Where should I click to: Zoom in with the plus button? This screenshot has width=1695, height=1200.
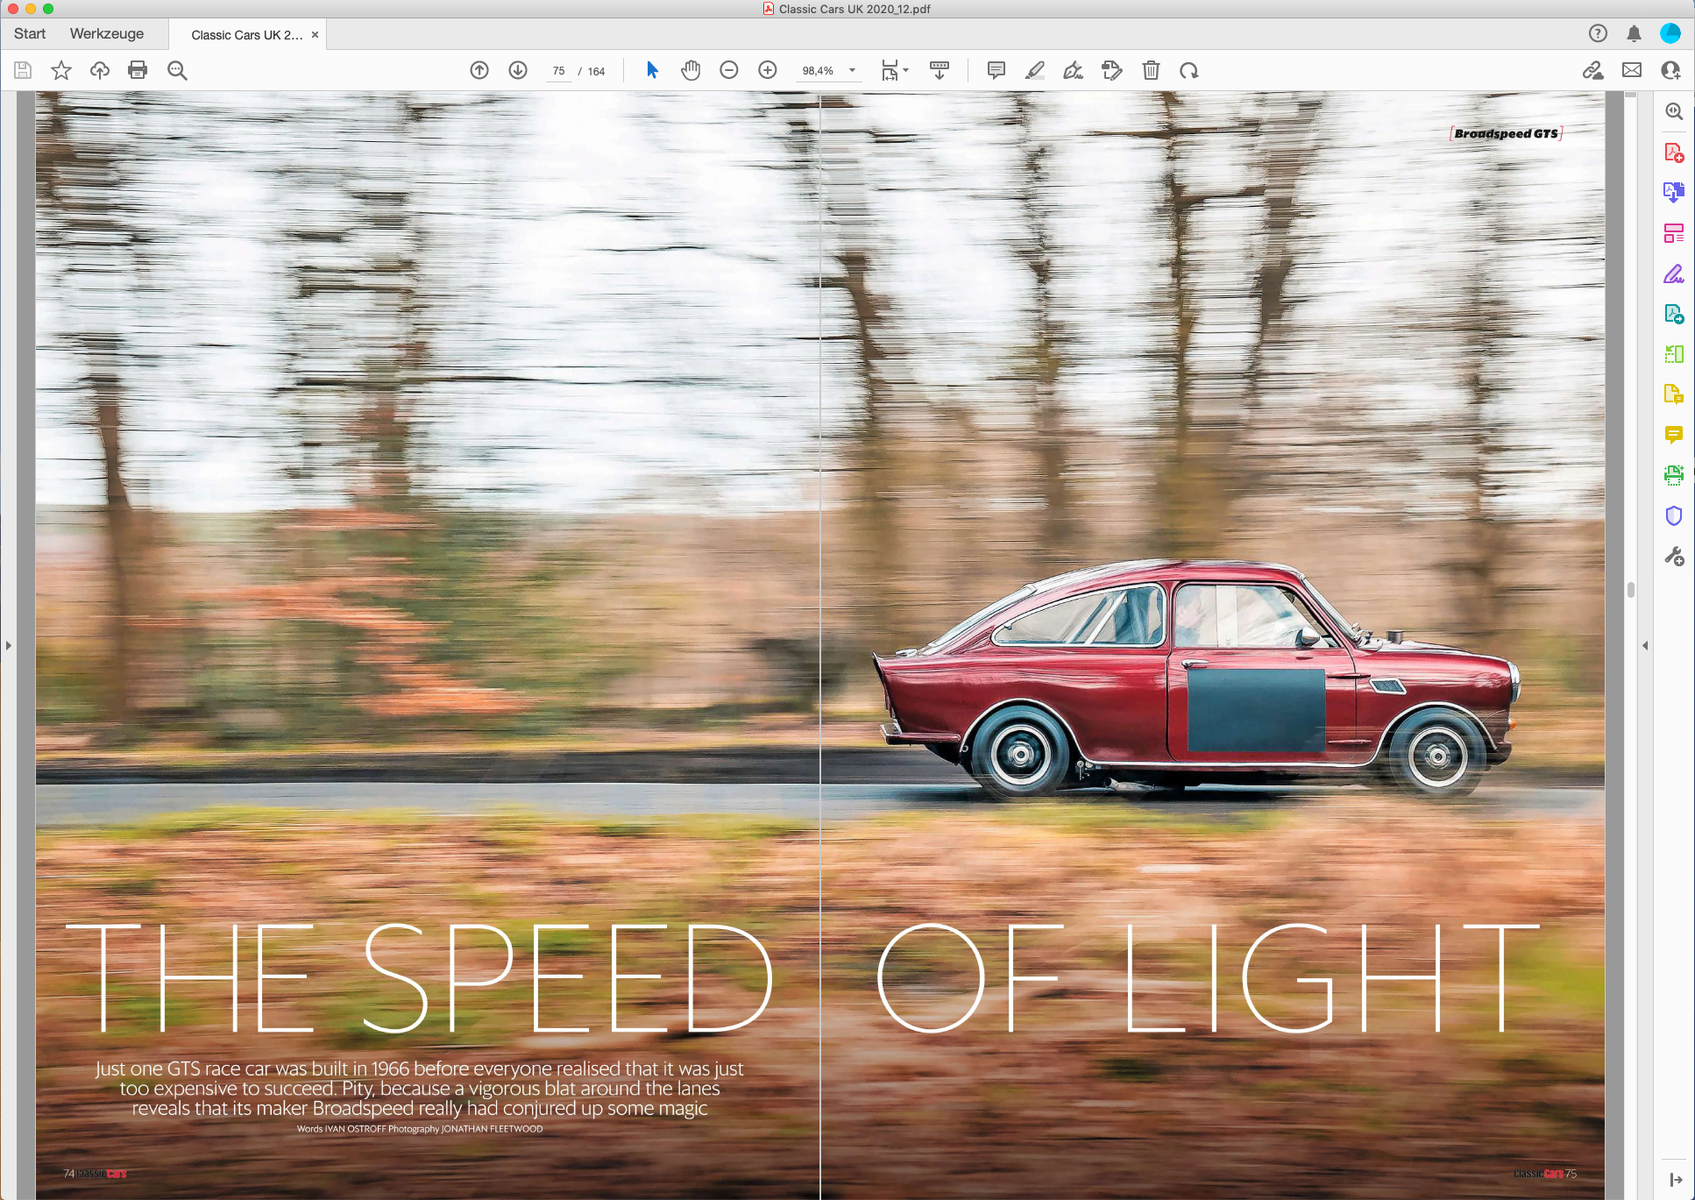[x=767, y=70]
